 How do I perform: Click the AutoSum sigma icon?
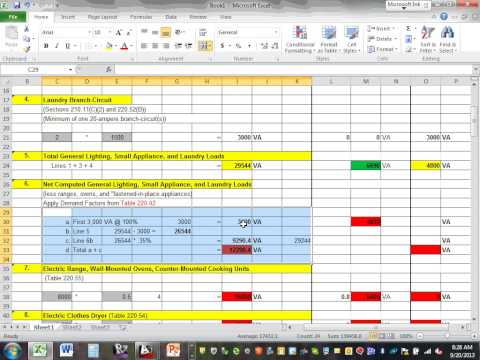[408, 29]
